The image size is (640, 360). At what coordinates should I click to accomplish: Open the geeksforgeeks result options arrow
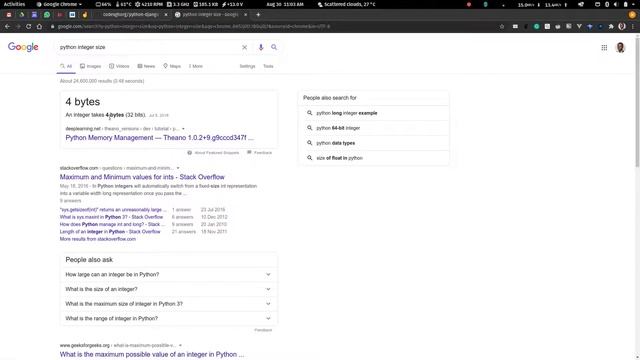coord(180,346)
